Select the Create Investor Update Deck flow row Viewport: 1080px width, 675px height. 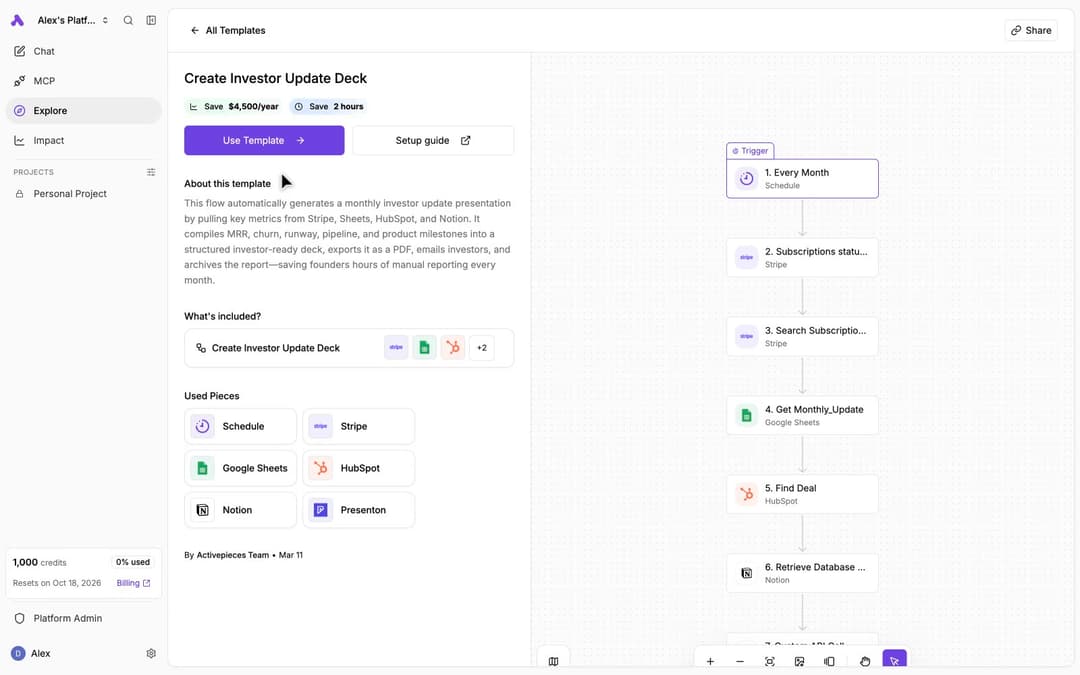click(349, 348)
